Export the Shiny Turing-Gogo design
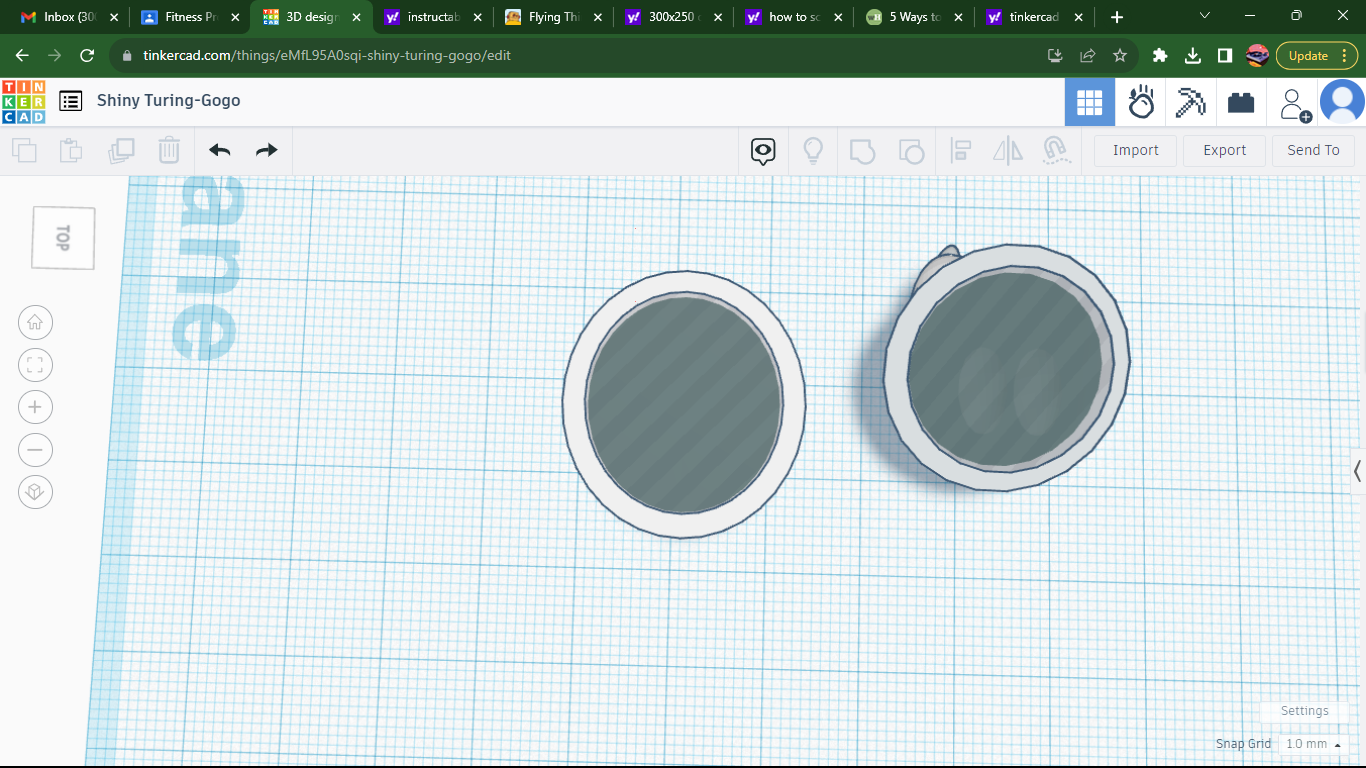 [x=1224, y=150]
